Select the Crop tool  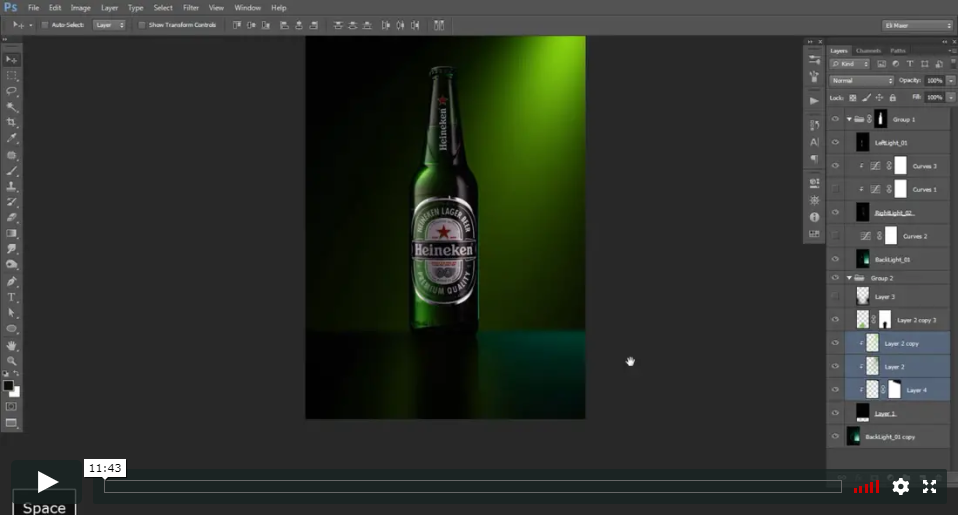(x=12, y=123)
